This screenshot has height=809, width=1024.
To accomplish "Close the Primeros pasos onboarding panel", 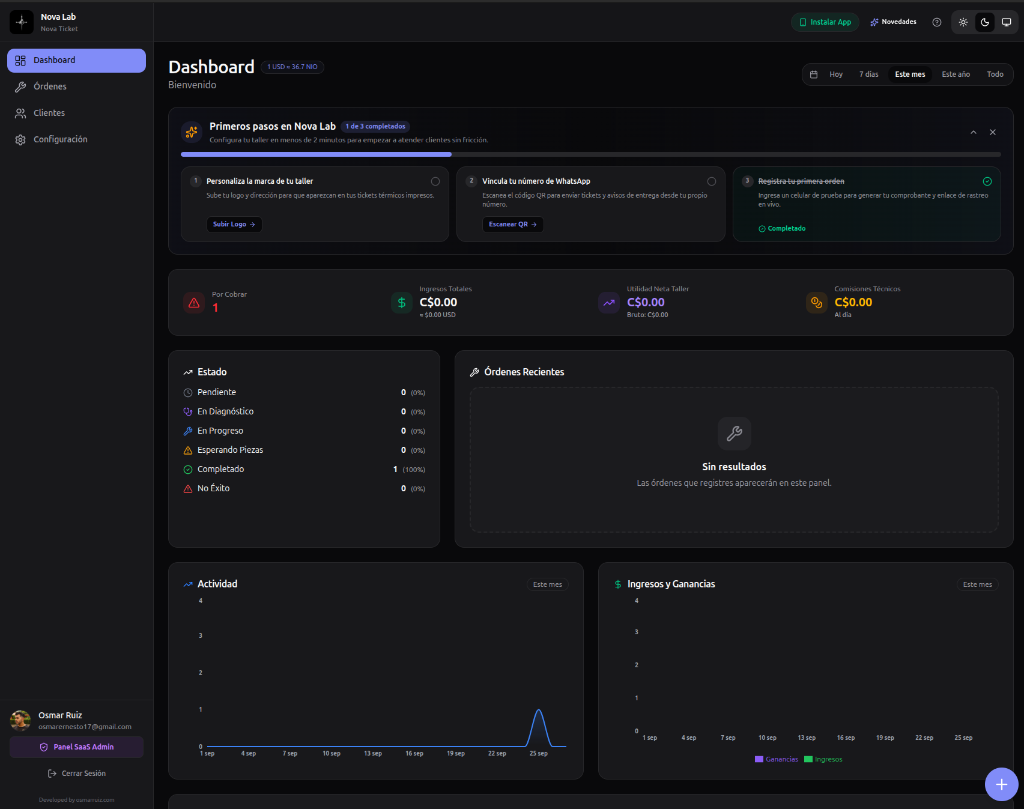I will tap(993, 132).
